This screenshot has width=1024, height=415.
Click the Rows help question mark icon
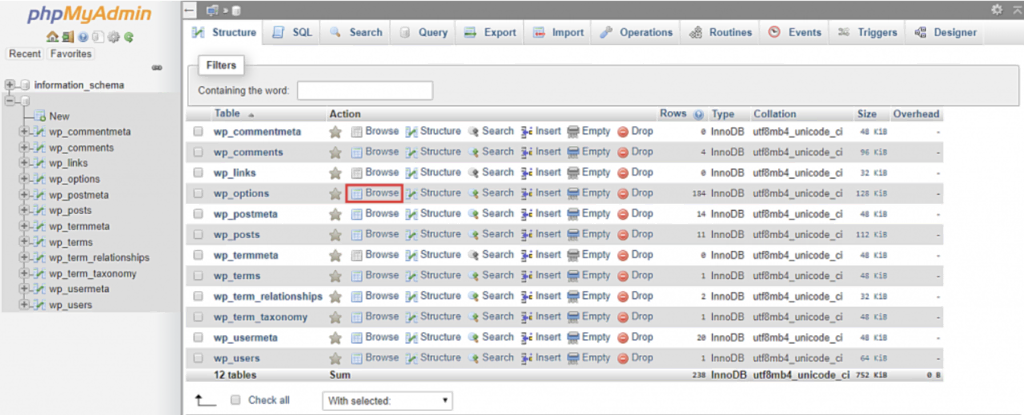[699, 114]
